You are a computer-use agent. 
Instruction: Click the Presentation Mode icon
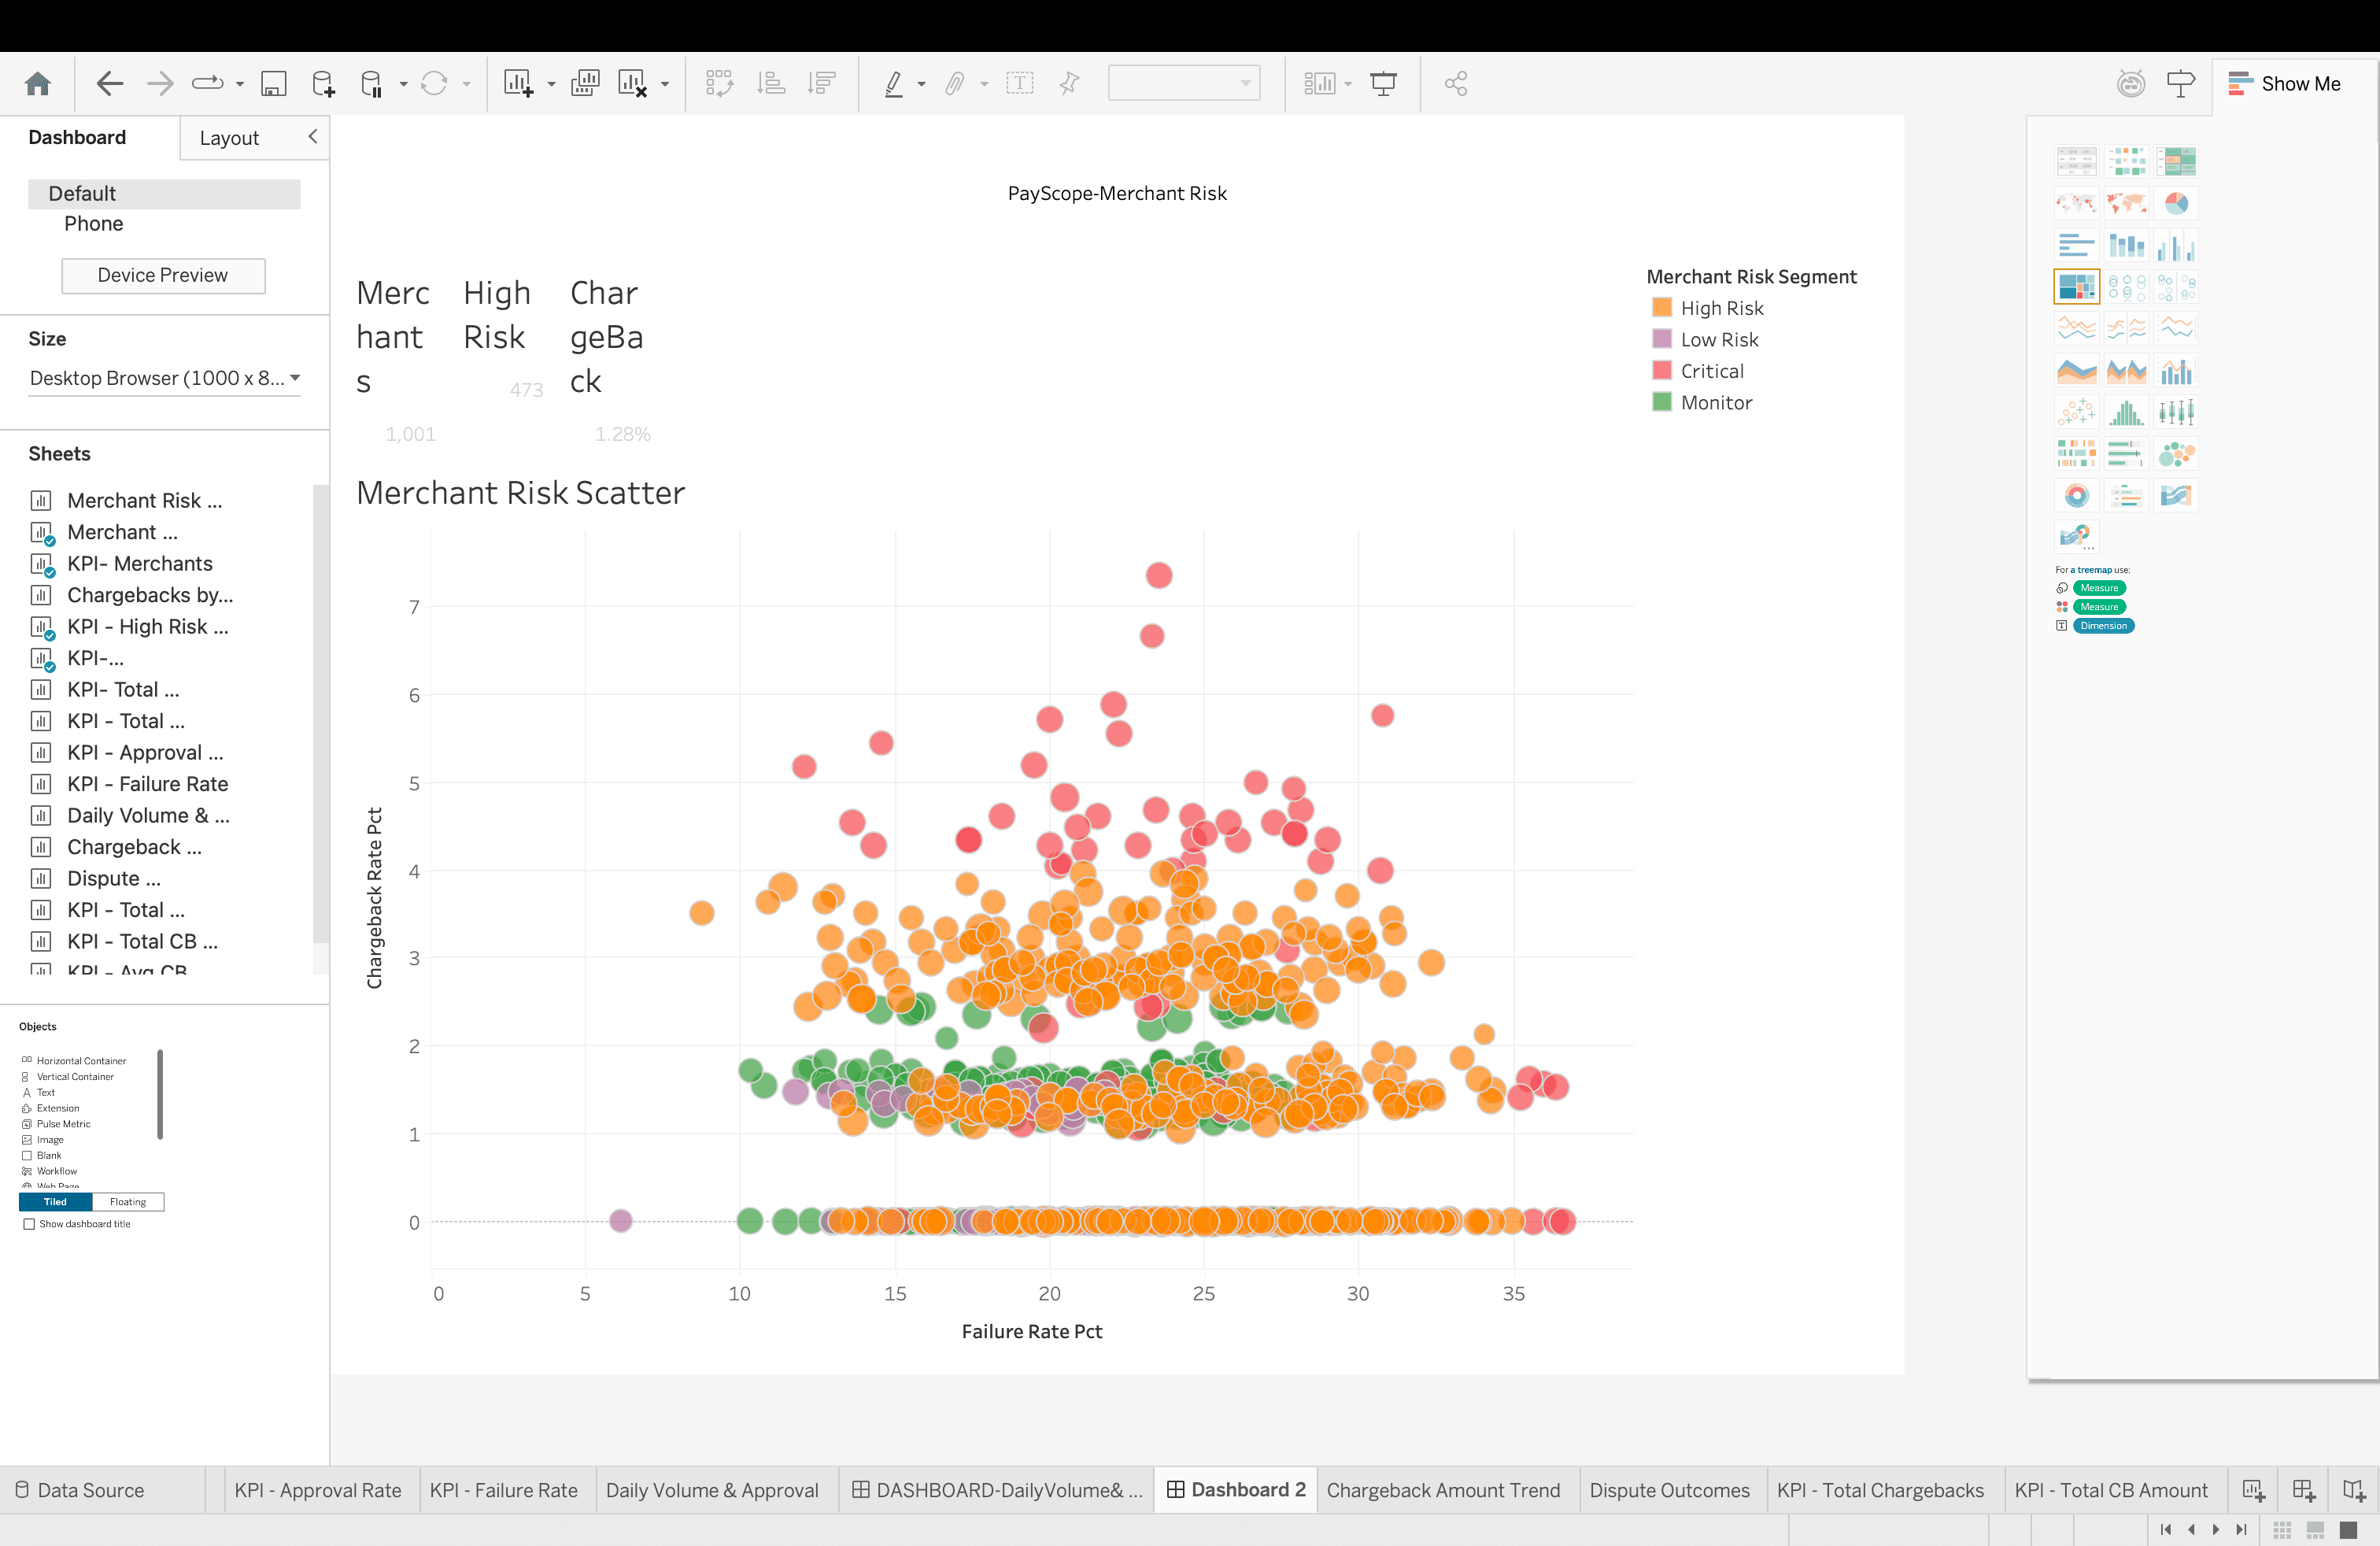[x=1383, y=84]
